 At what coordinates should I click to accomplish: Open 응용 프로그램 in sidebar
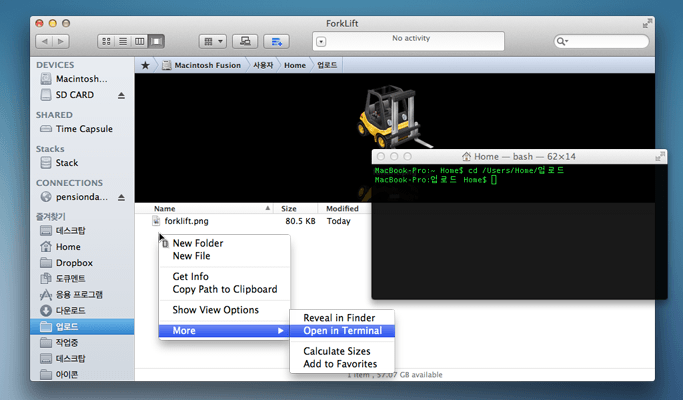tap(71, 295)
